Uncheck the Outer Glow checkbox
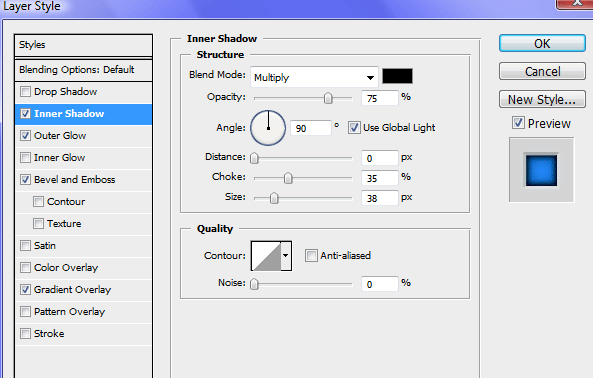This screenshot has height=378, width=593. tap(25, 135)
